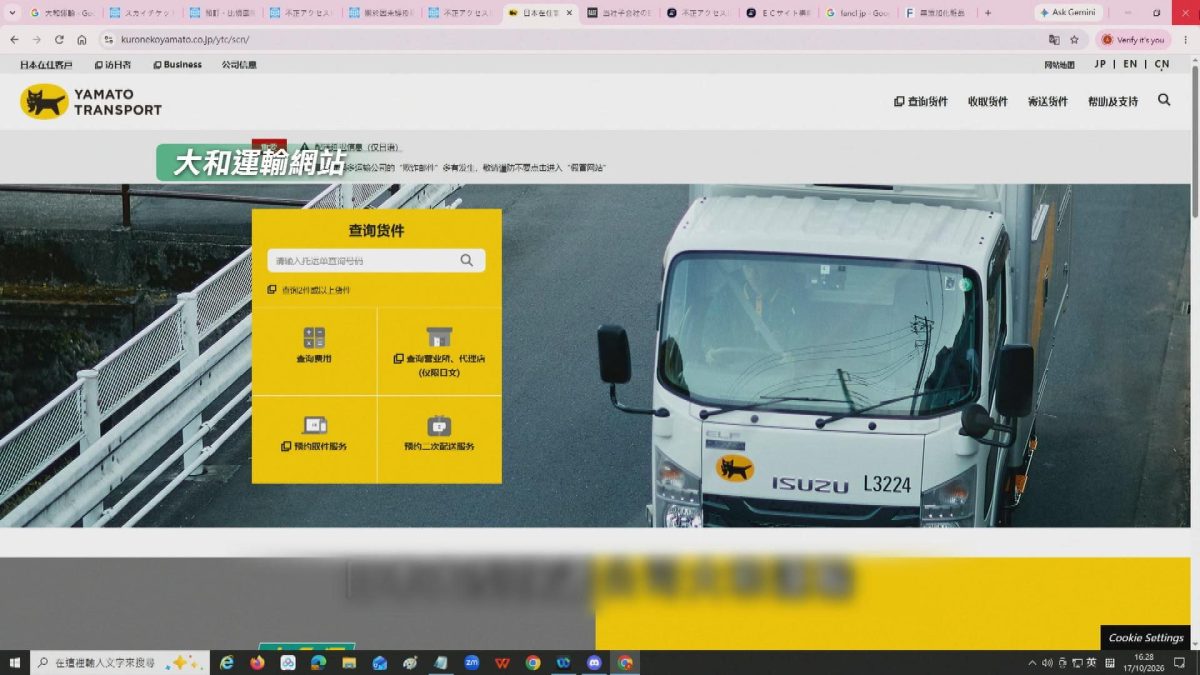Click the translate page icon in address bar
Viewport: 1200px width, 675px height.
[x=1053, y=40]
